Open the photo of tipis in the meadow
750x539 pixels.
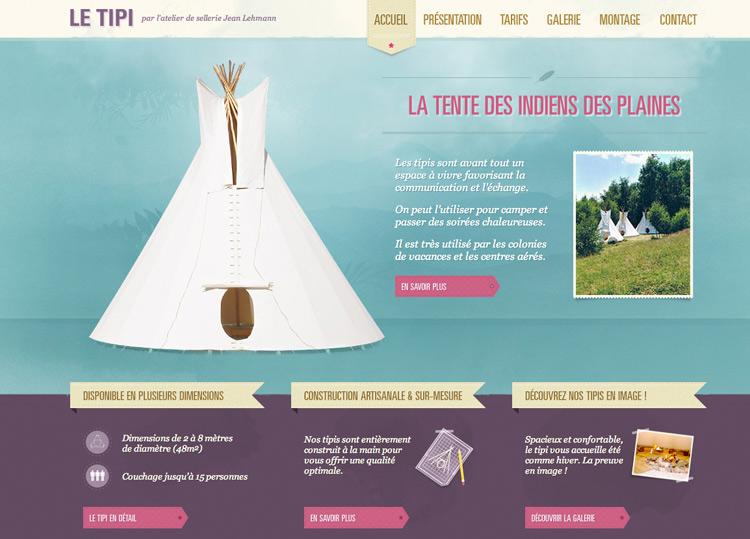point(633,224)
